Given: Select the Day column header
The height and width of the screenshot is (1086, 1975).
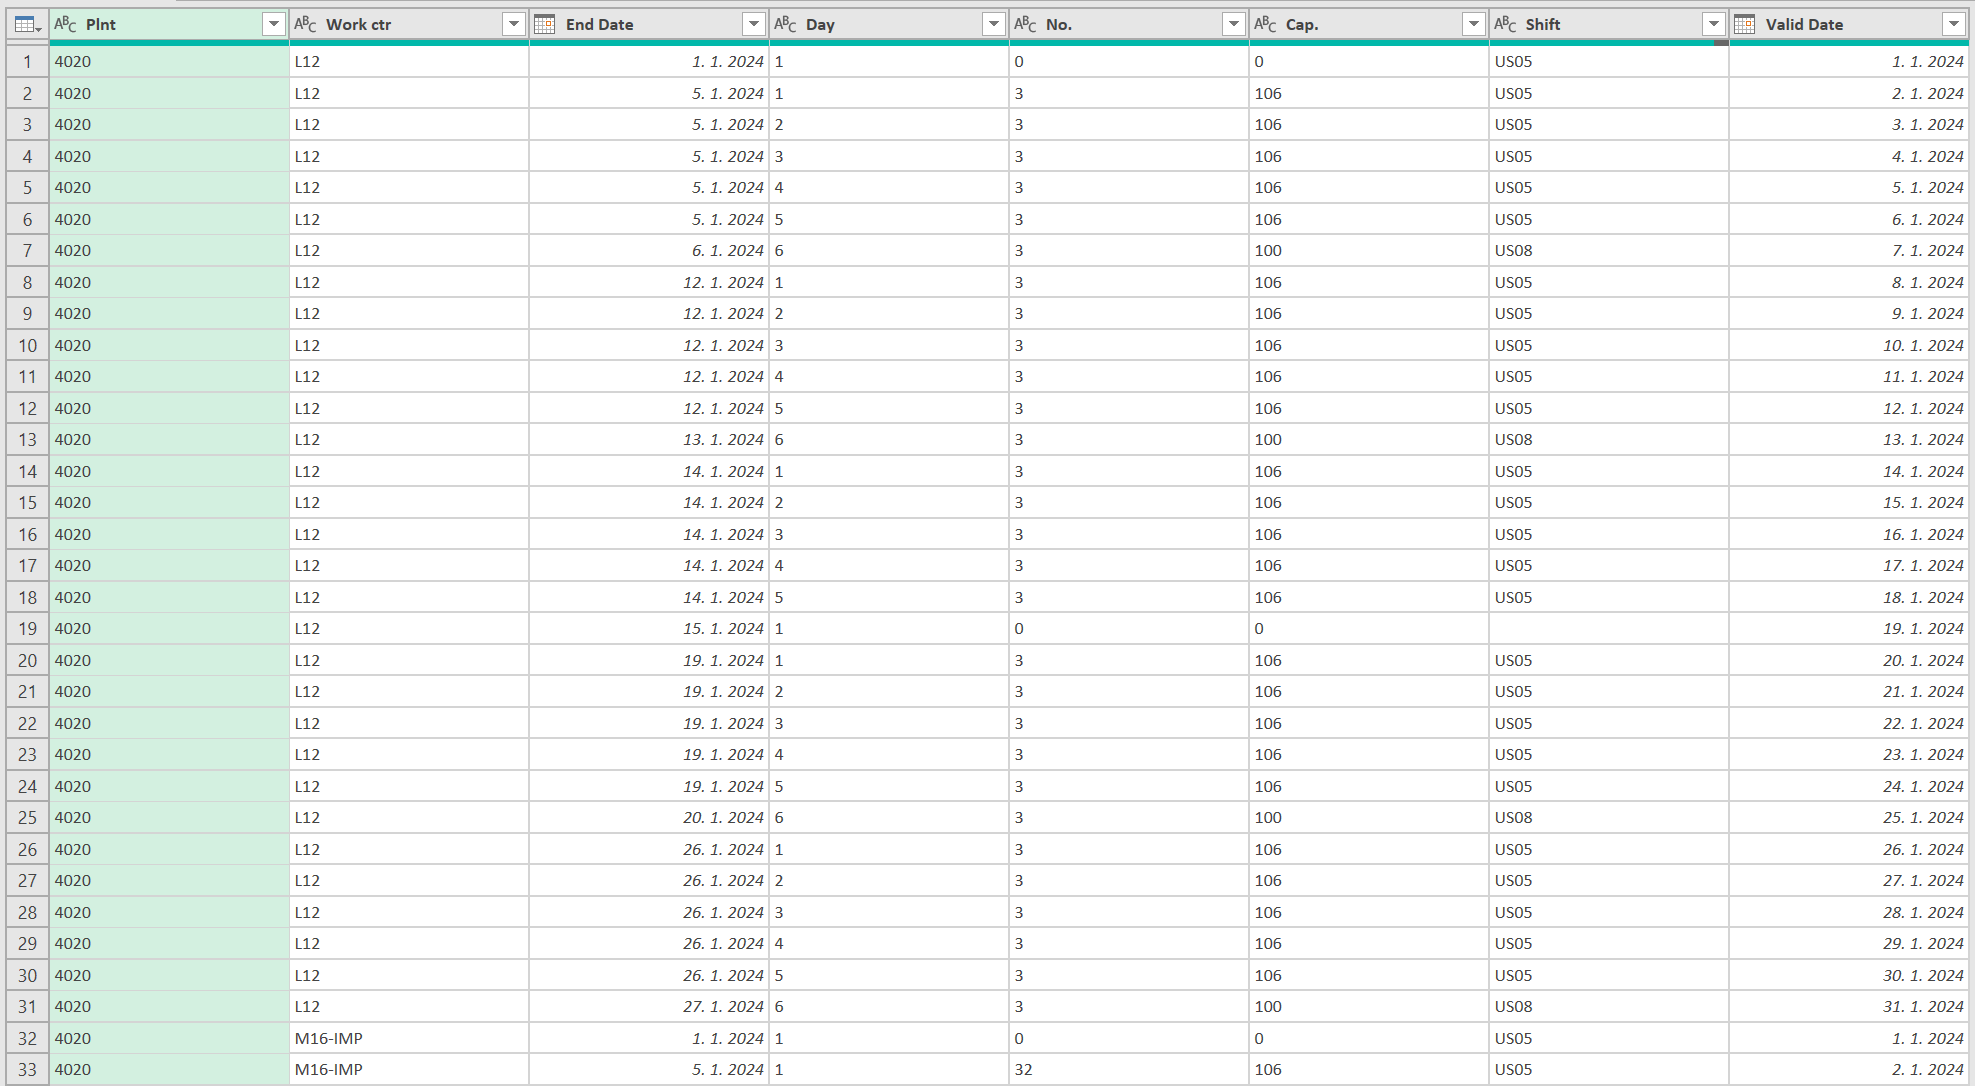Looking at the screenshot, I should (x=889, y=24).
